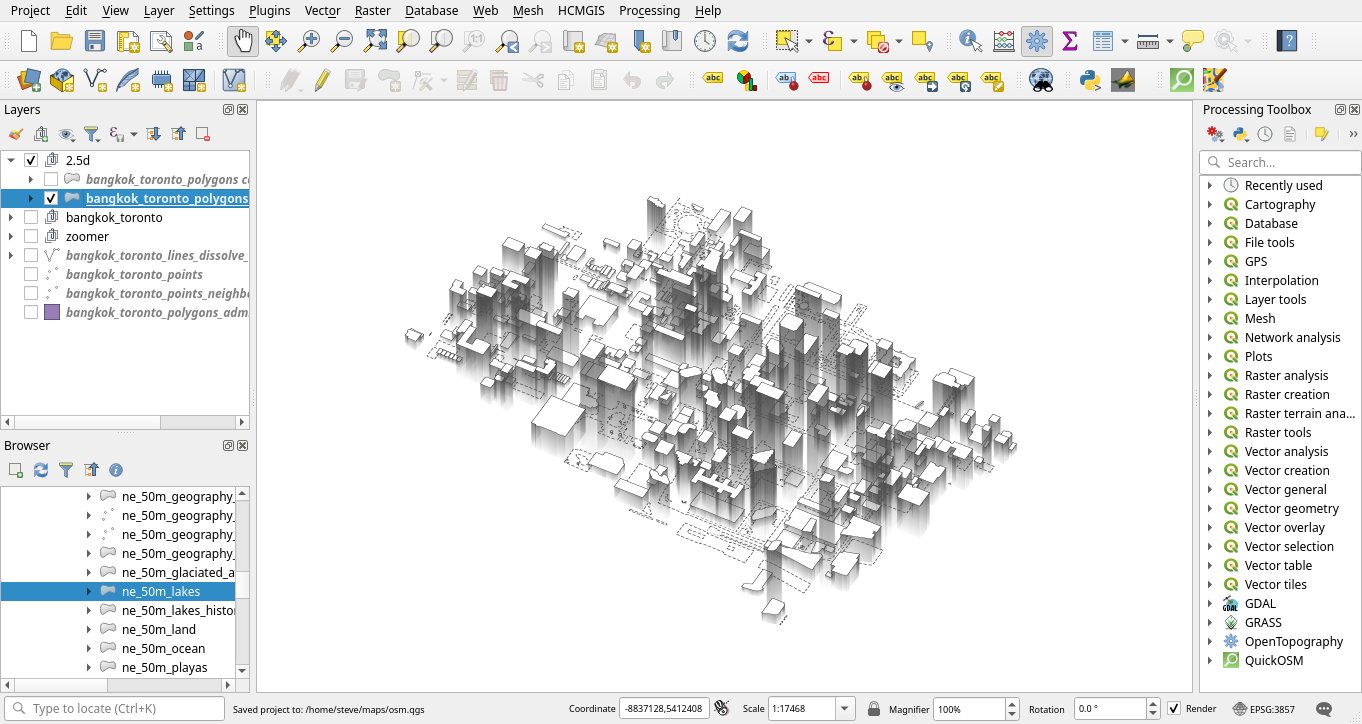The height and width of the screenshot is (724, 1362).
Task: Select the Identify Features tool
Action: 967,41
